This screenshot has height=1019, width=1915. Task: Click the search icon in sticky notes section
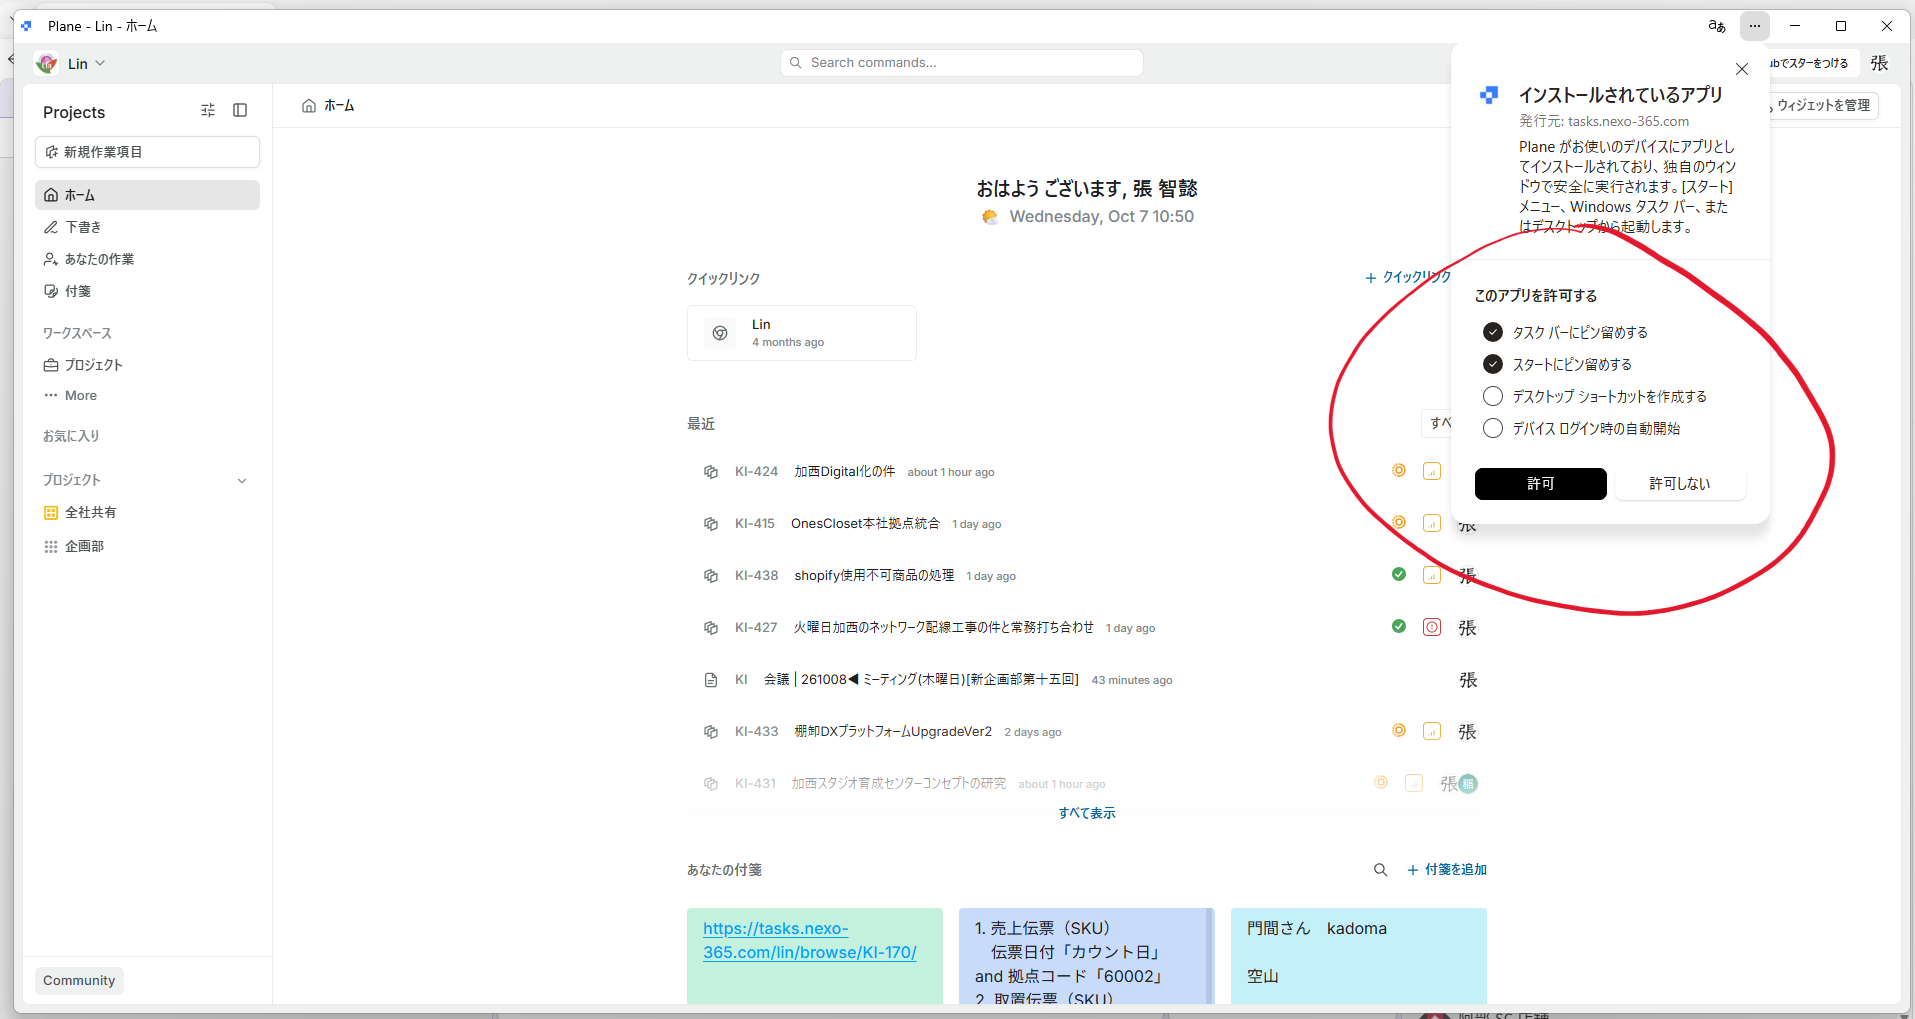coord(1380,870)
